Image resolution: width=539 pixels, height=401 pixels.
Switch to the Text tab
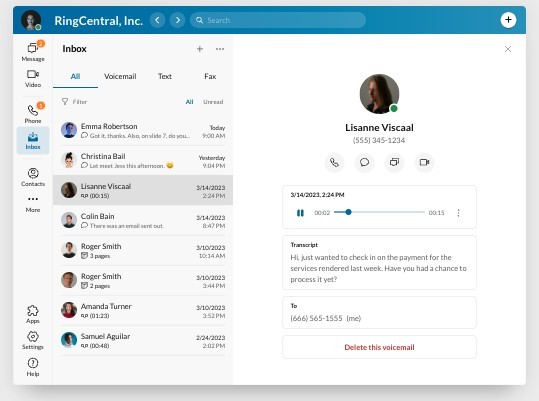[x=165, y=77]
